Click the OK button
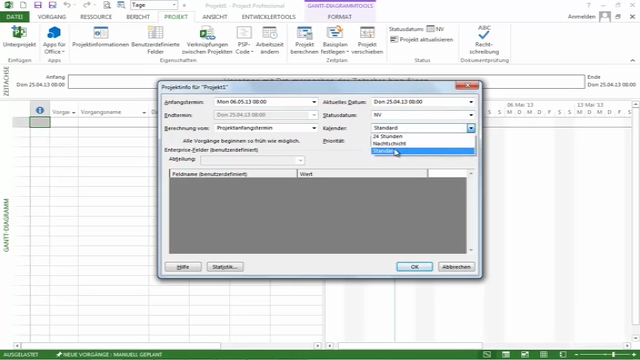640x360 pixels. (x=415, y=267)
